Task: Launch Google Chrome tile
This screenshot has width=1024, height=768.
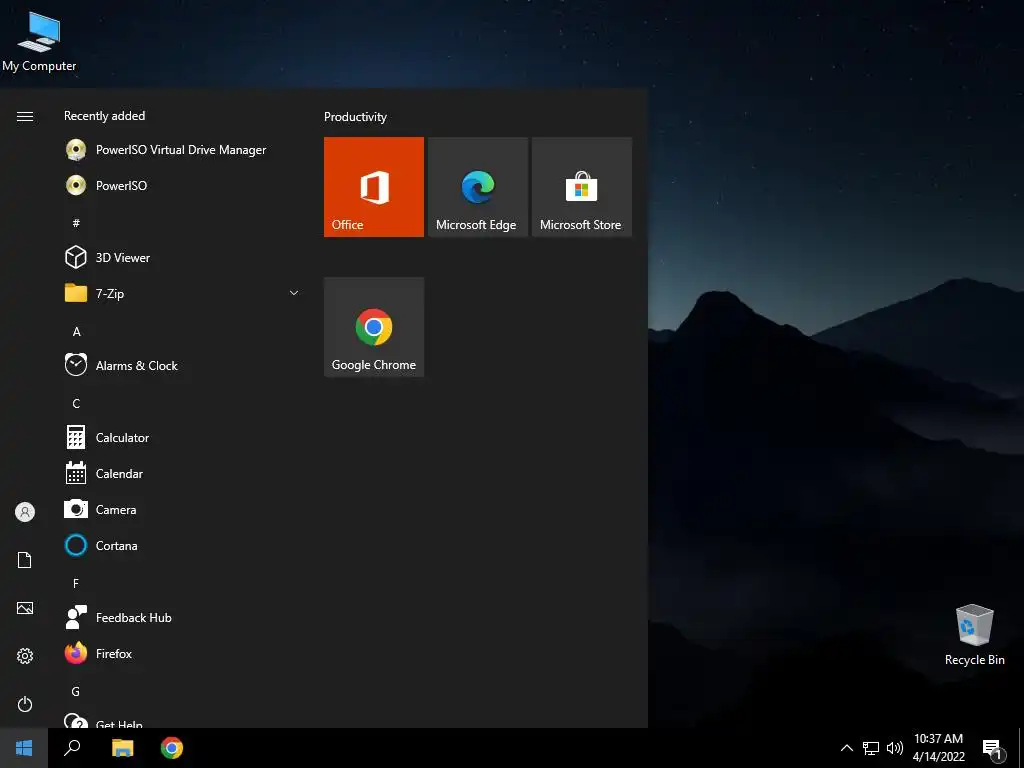Action: point(374,327)
